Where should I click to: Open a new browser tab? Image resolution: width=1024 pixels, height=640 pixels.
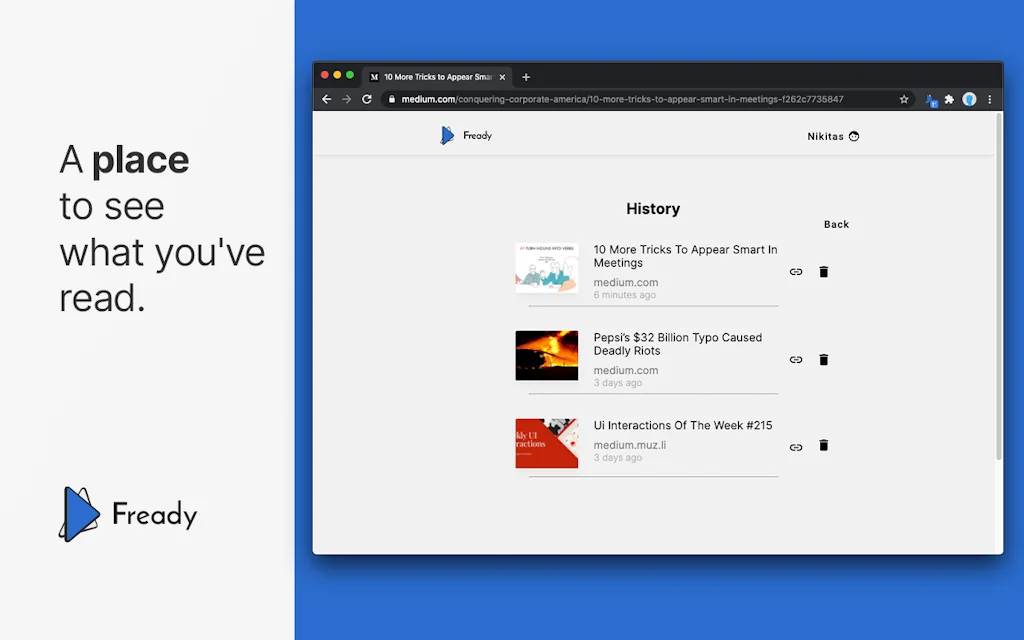click(x=526, y=77)
